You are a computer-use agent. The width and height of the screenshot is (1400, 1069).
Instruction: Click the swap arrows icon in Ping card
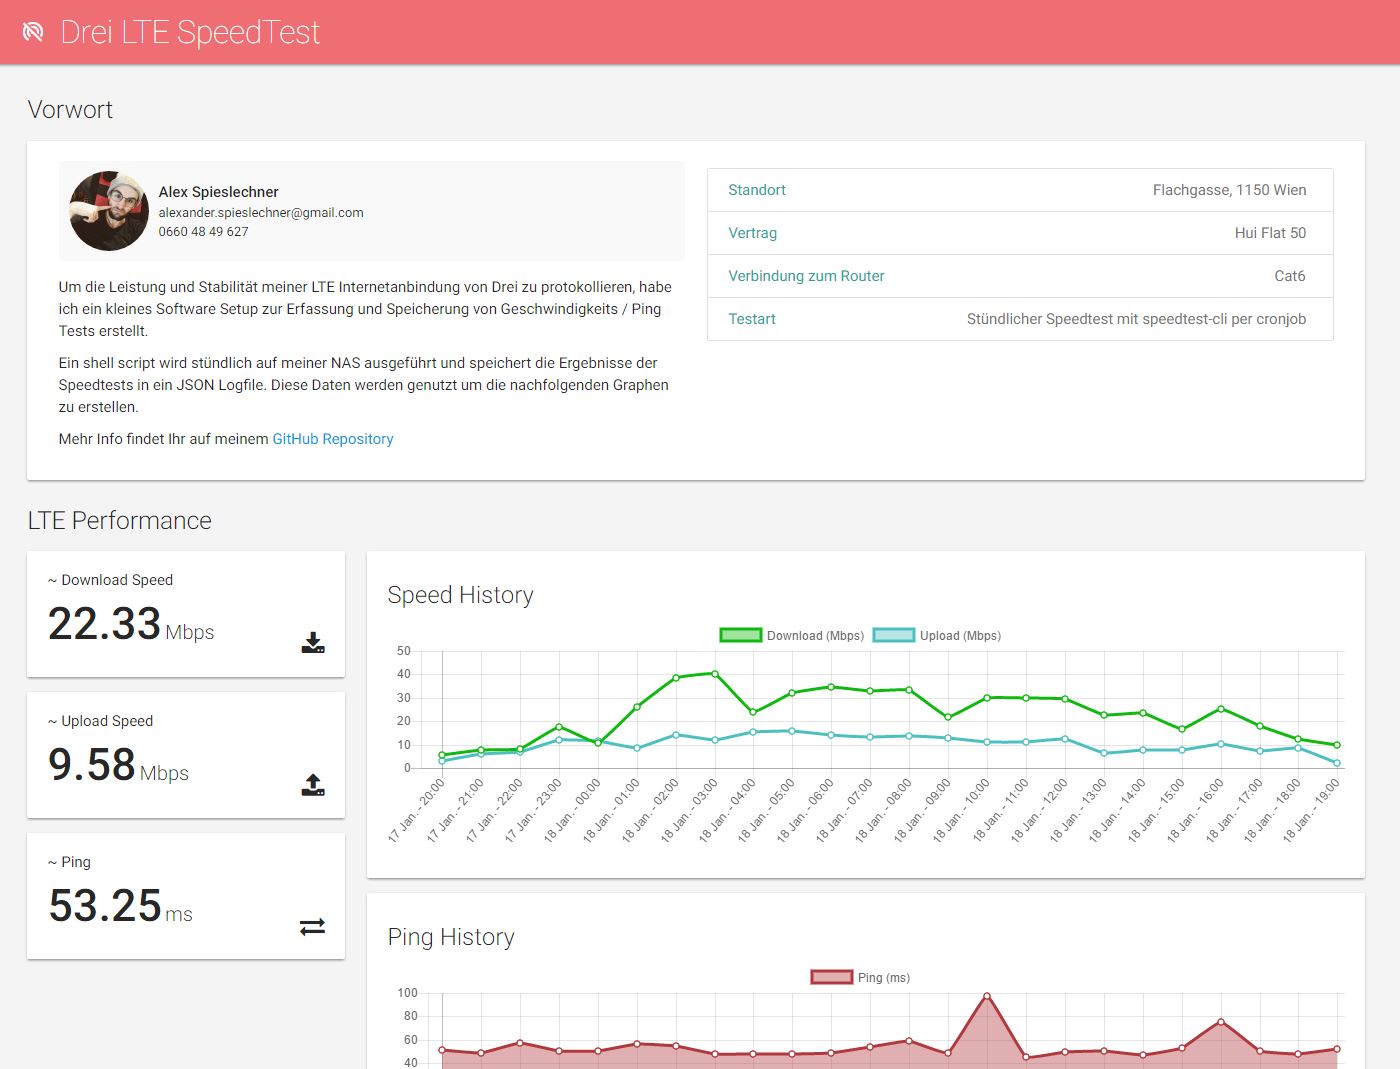click(x=313, y=927)
